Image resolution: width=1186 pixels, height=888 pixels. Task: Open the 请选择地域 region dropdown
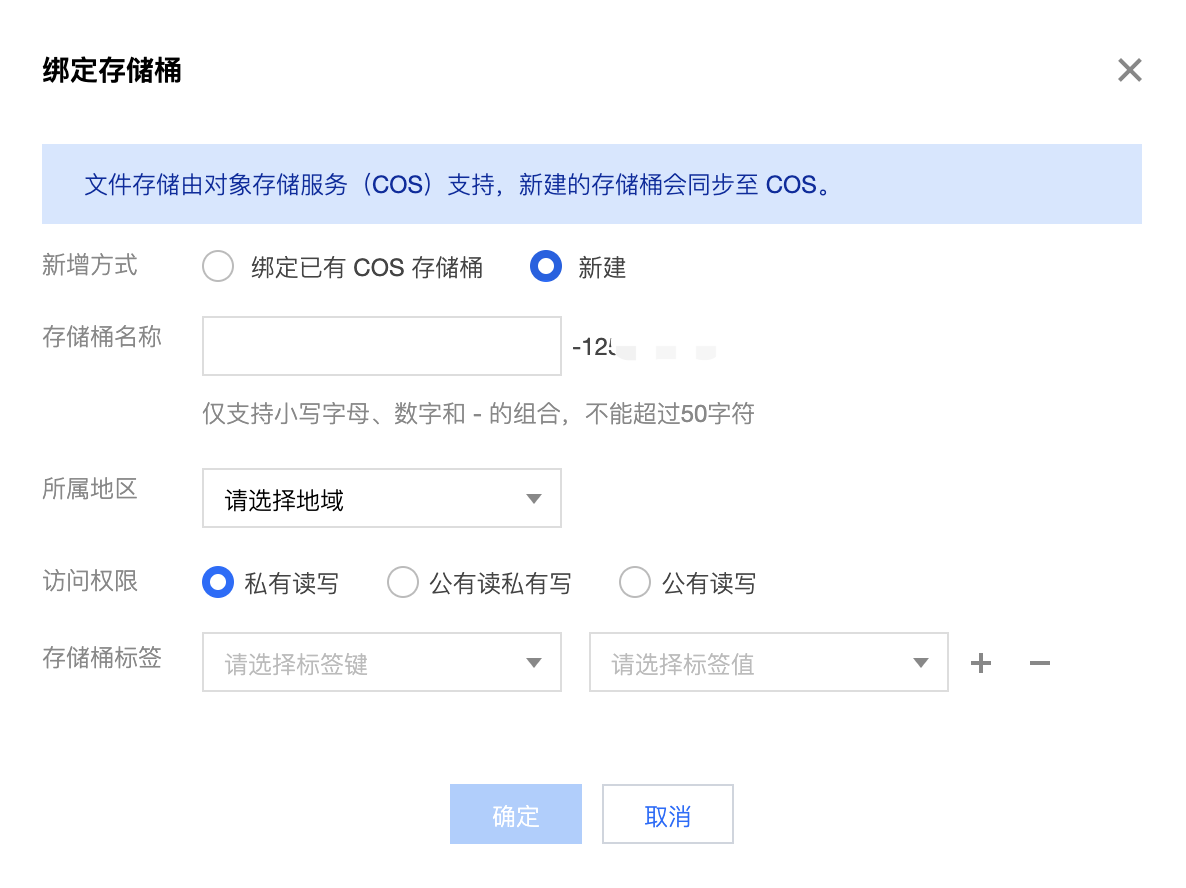[381, 499]
